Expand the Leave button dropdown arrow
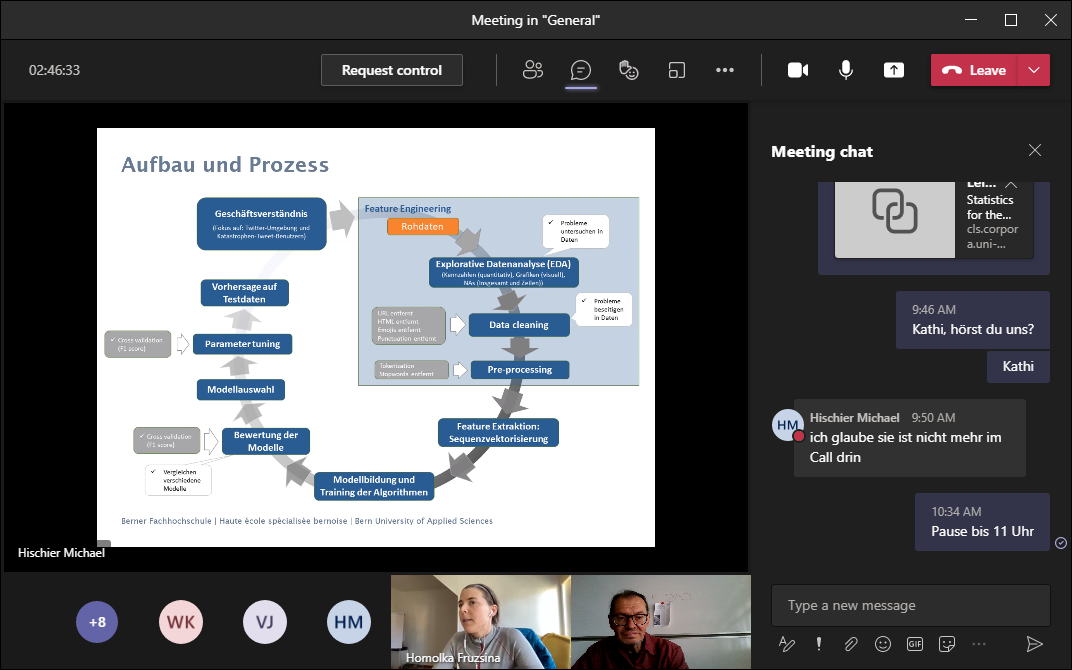 pos(1033,70)
